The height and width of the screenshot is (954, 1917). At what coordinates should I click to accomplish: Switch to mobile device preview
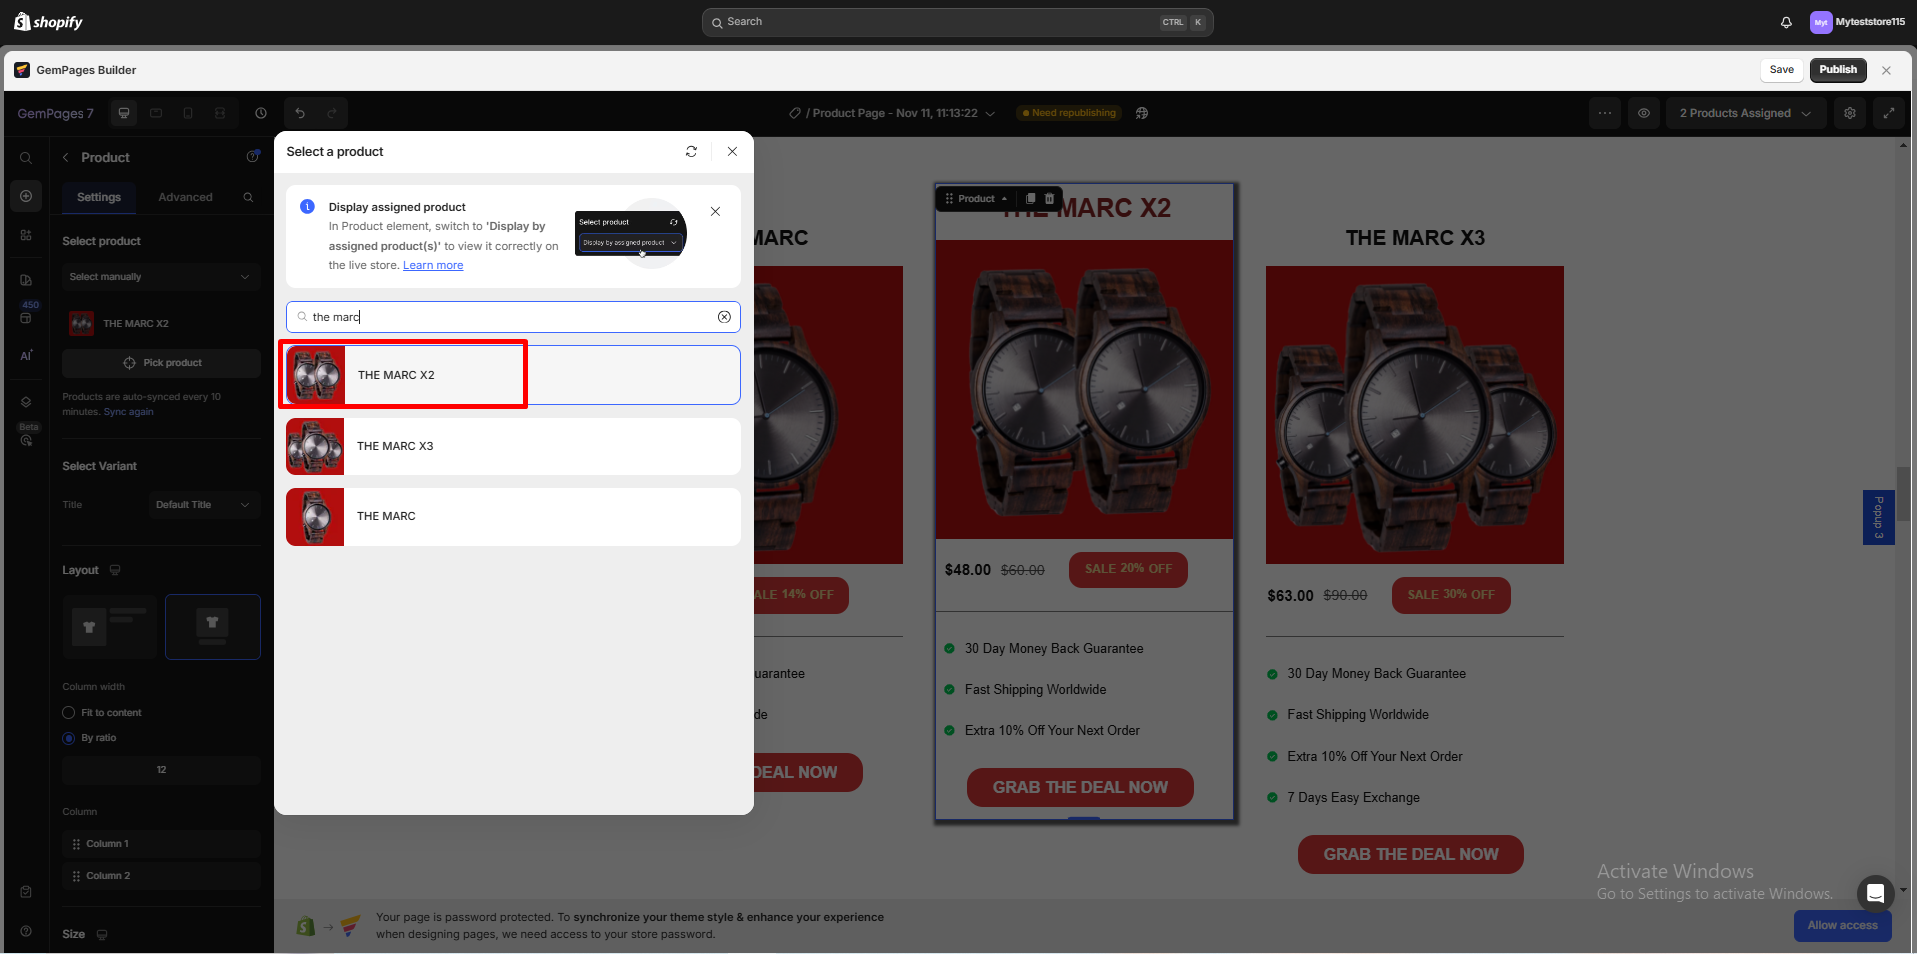[x=188, y=113]
